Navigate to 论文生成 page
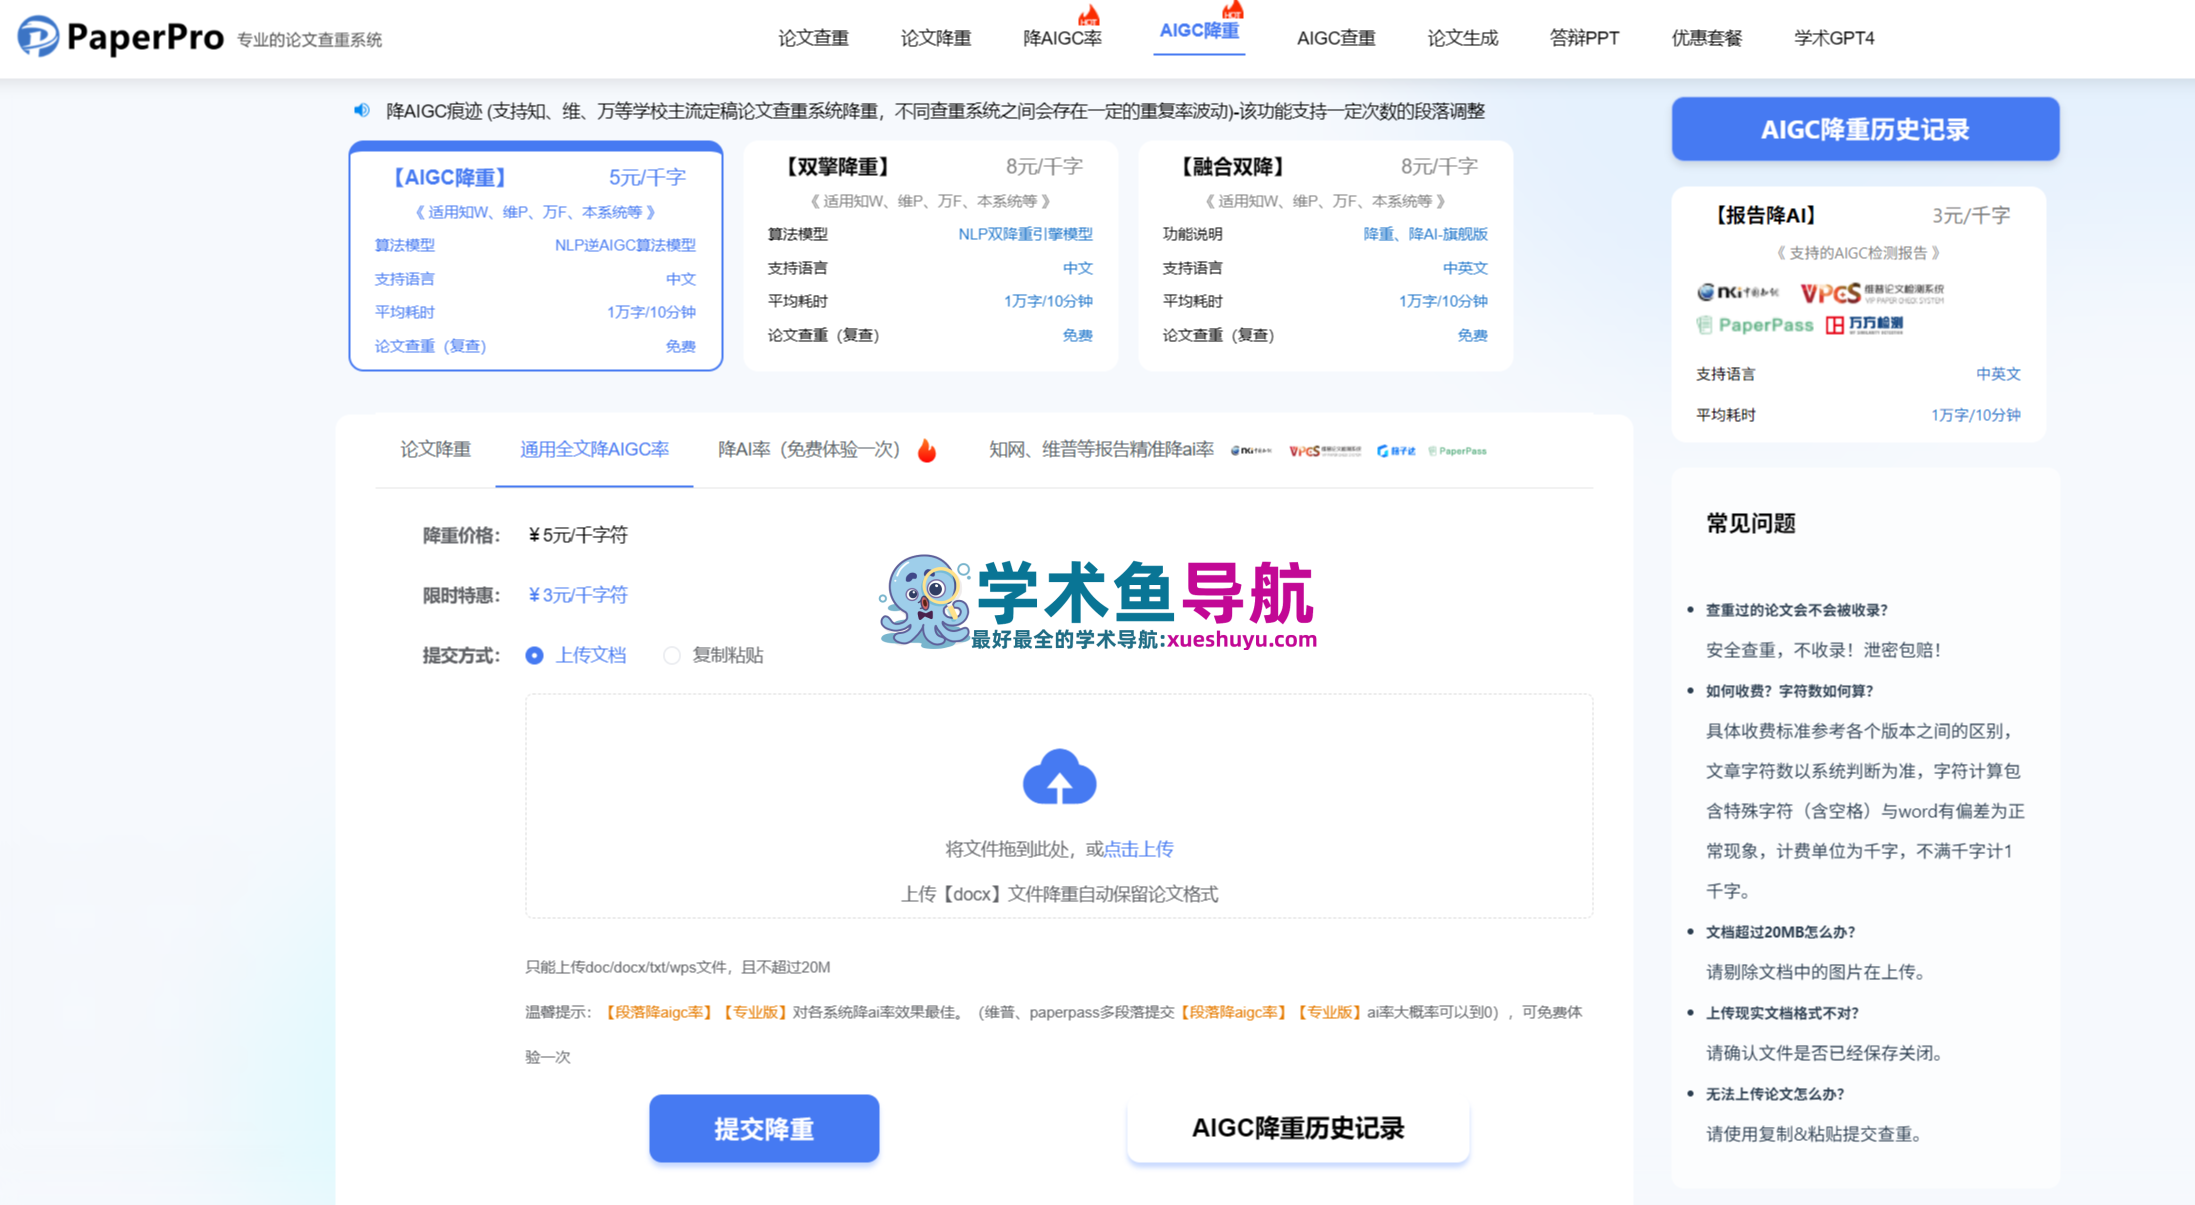Image resolution: width=2195 pixels, height=1205 pixels. point(1463,38)
